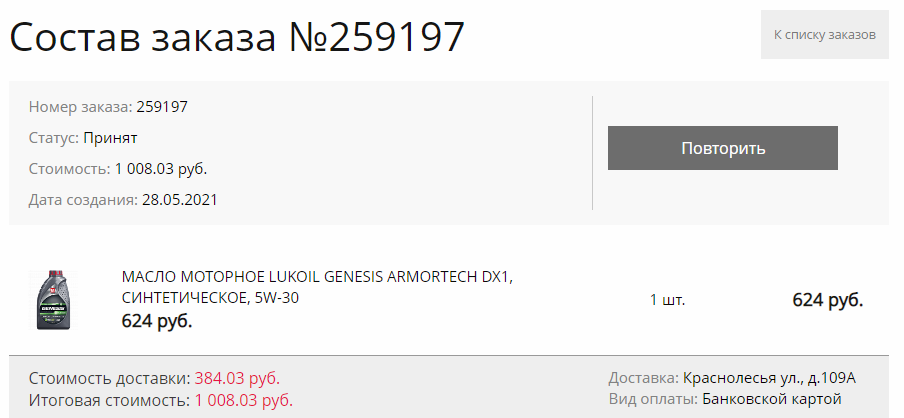The height and width of the screenshot is (418, 904).
Task: Click the "Дата создания:" label
Action: click(x=84, y=200)
